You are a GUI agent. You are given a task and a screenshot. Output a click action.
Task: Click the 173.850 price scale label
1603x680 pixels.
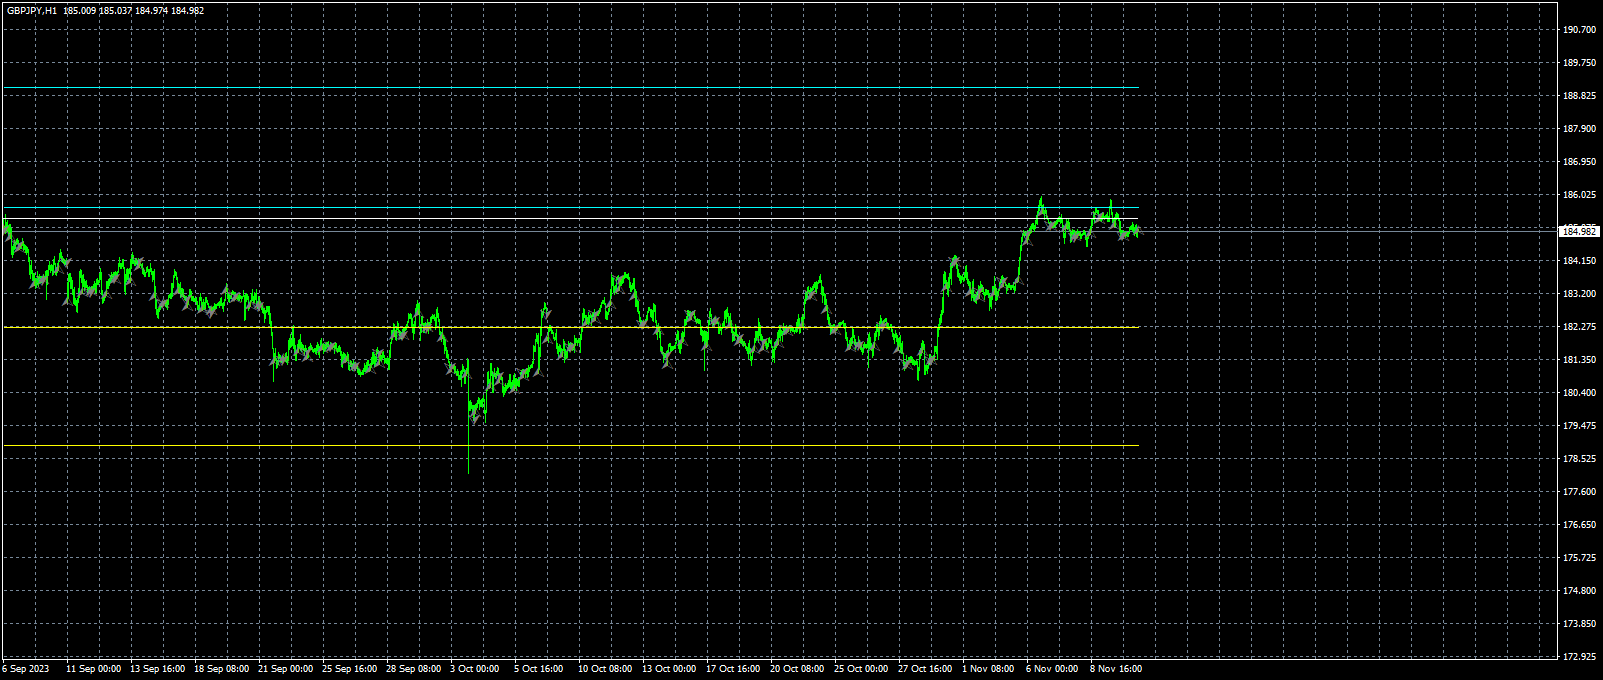1579,624
